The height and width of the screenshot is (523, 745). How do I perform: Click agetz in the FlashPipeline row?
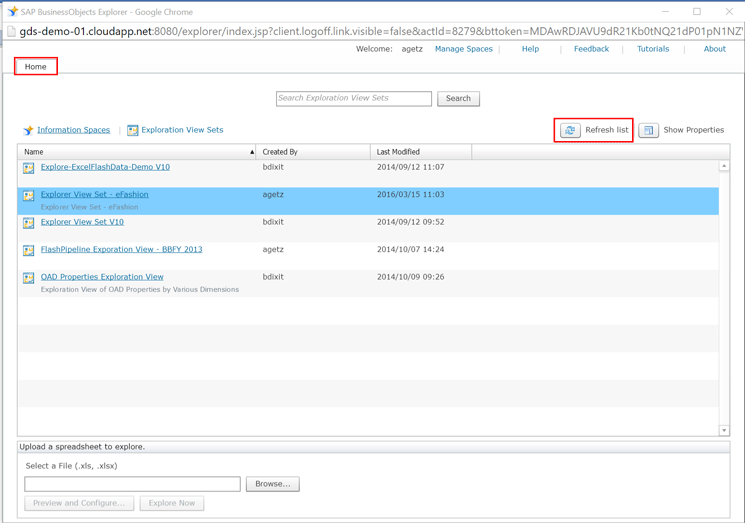[273, 250]
